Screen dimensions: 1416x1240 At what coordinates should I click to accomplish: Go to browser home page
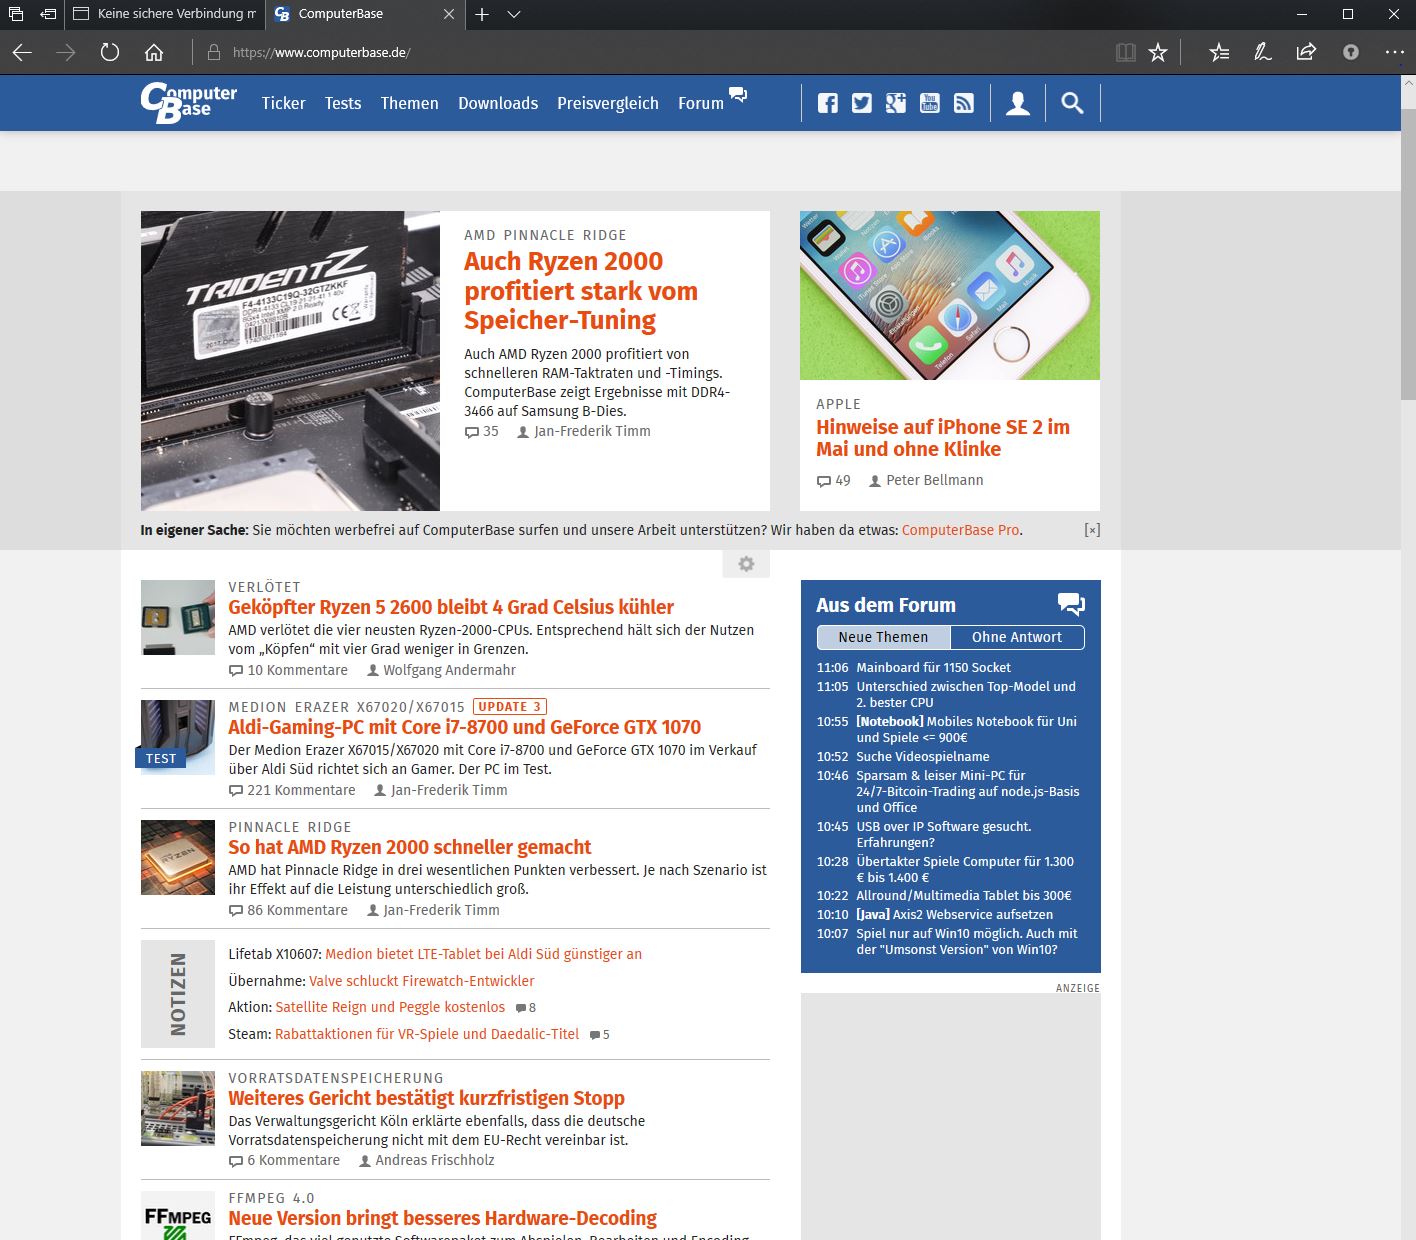(154, 52)
